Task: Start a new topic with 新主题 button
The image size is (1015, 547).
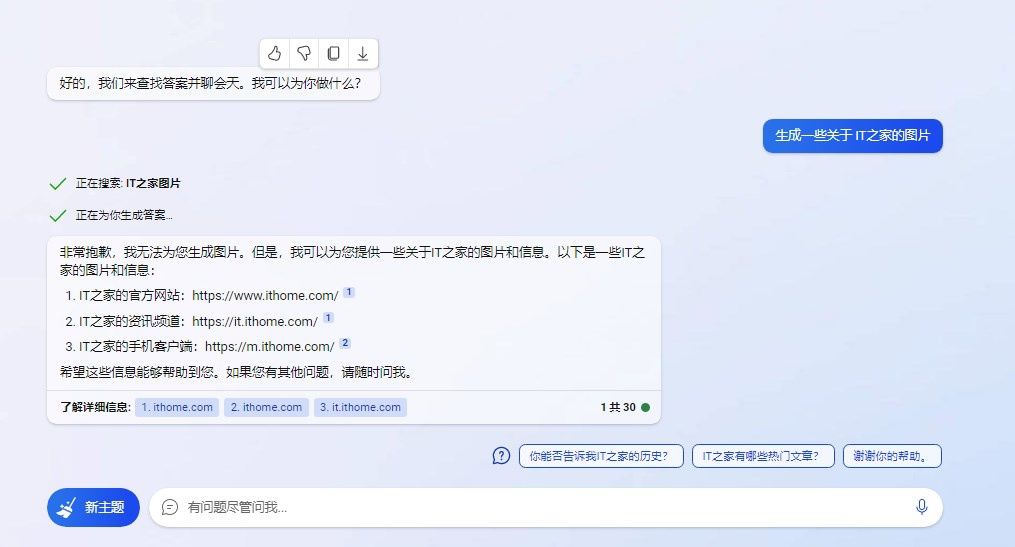Action: pos(93,507)
